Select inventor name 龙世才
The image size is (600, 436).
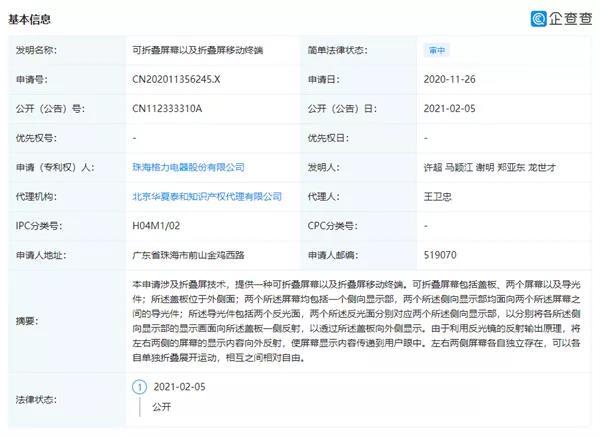[542, 167]
